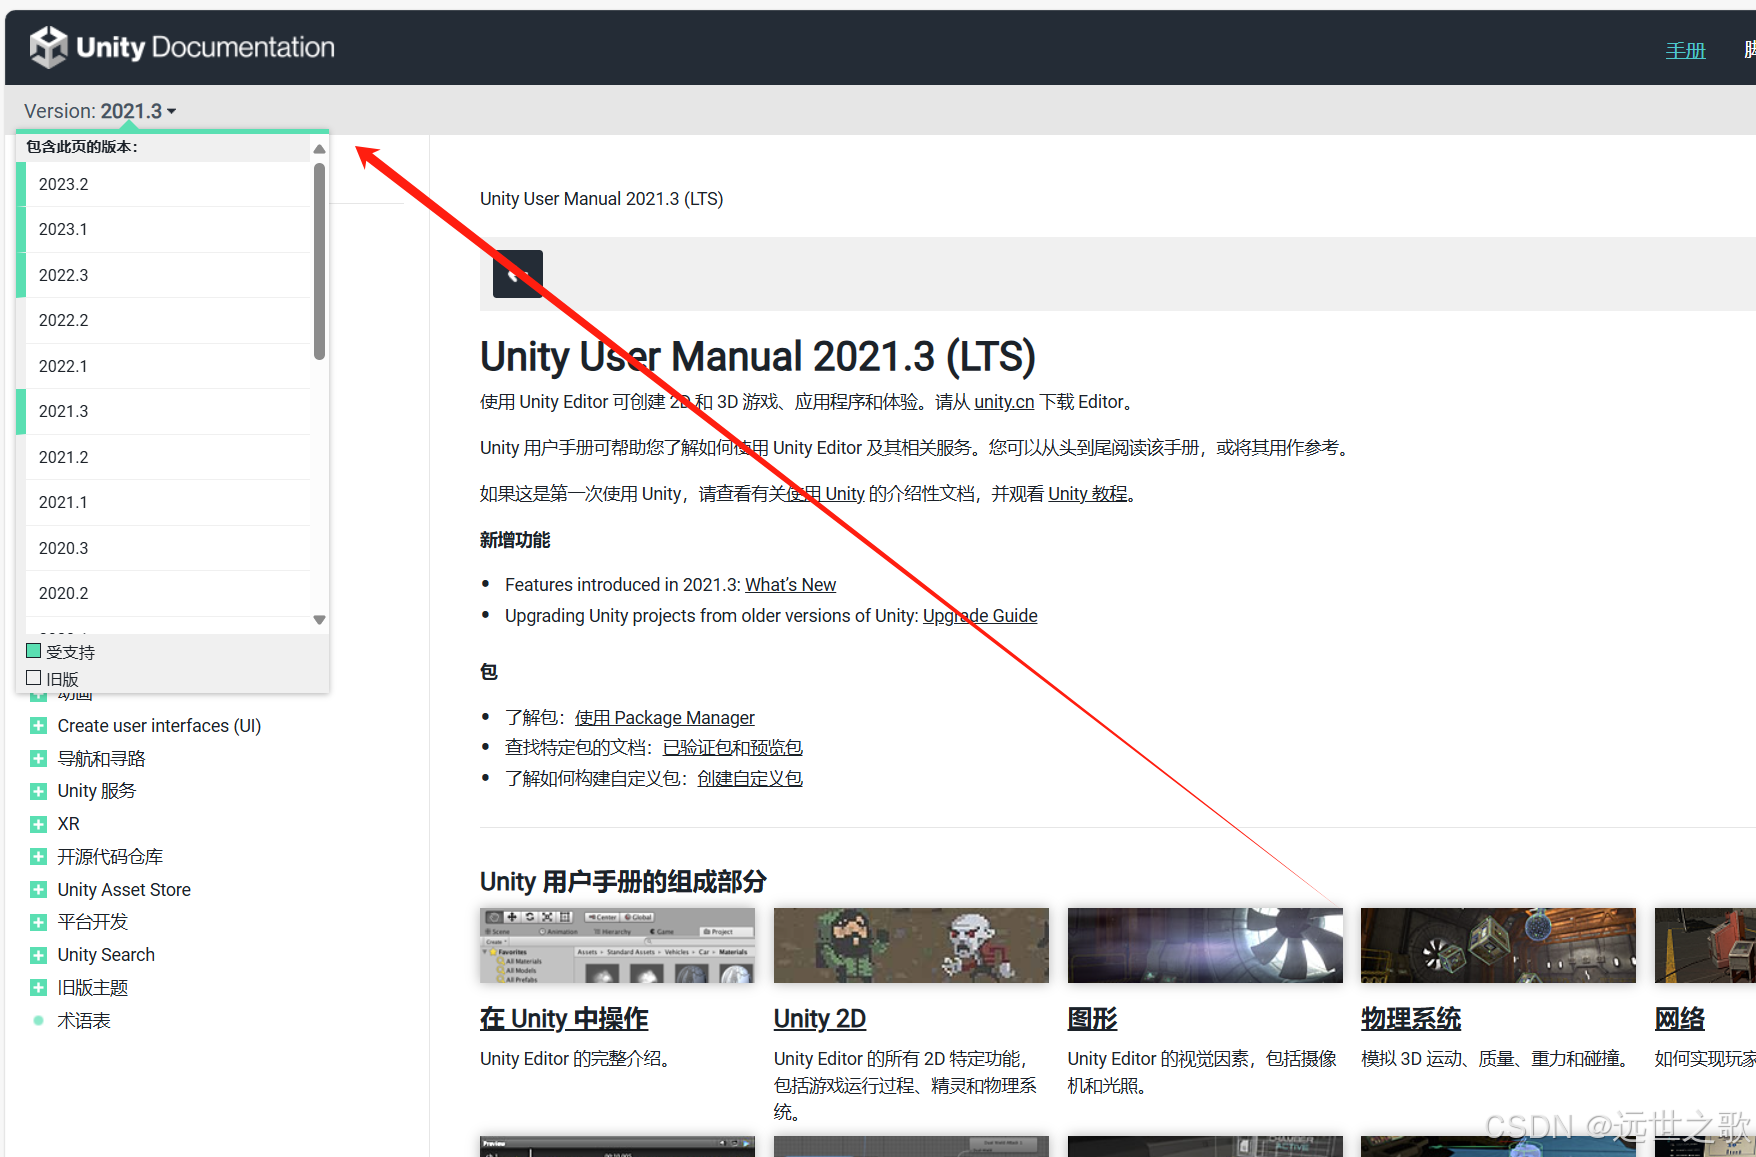Choose version 2021.1 in dropdown
The width and height of the screenshot is (1756, 1157).
(x=168, y=502)
